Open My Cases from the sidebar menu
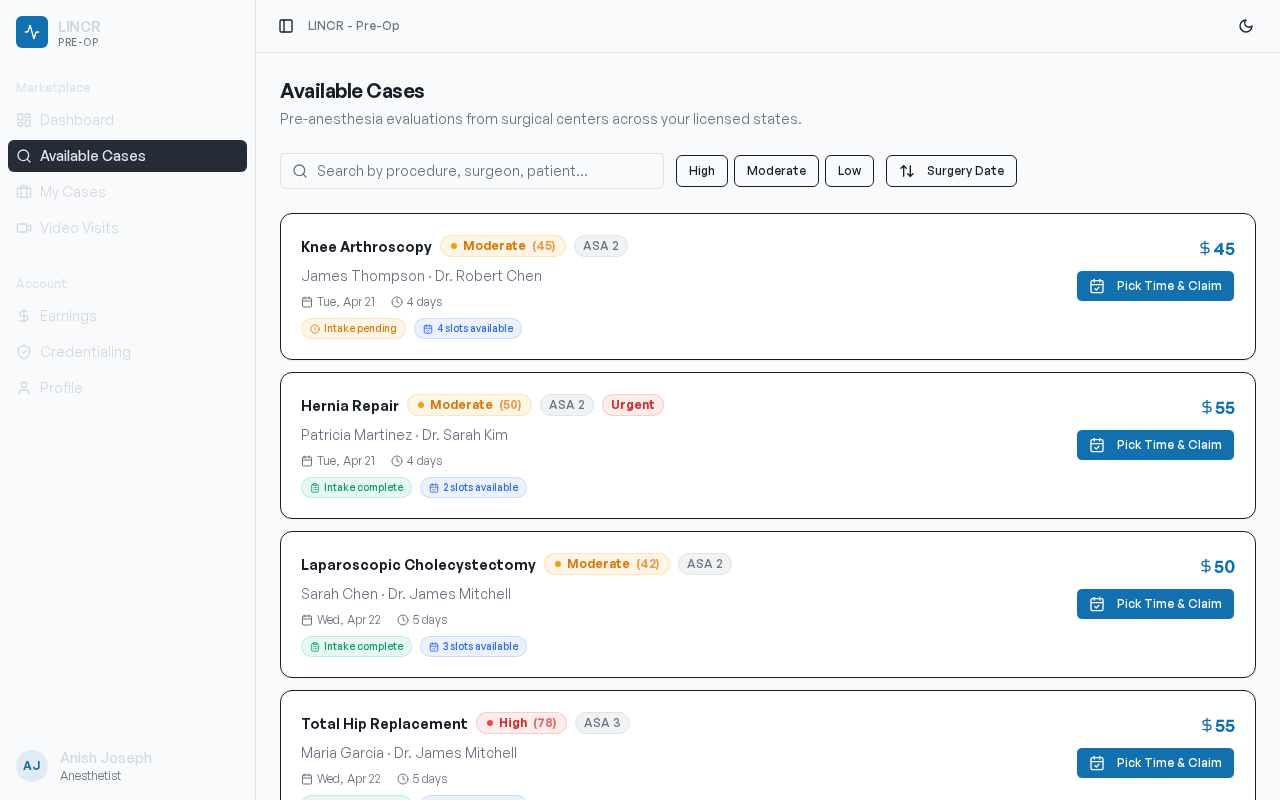The height and width of the screenshot is (800, 1280). pyautogui.click(x=72, y=192)
